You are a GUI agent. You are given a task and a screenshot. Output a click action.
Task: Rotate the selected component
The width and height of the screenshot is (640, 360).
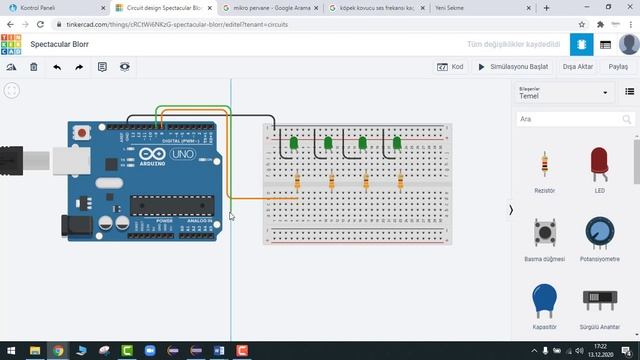tap(11, 67)
